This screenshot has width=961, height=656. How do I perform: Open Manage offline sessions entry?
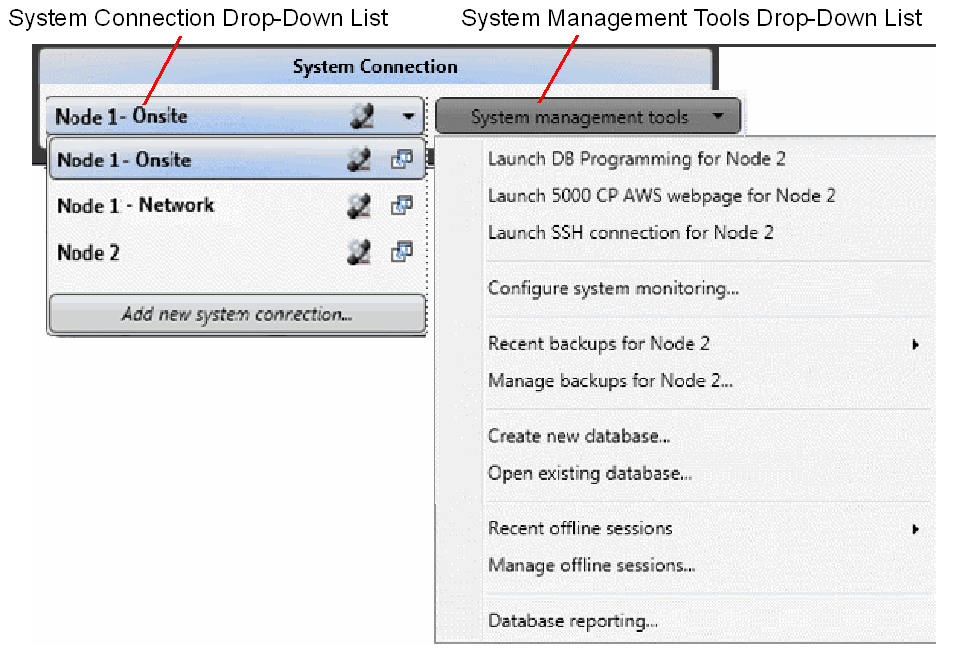[x=591, y=565]
